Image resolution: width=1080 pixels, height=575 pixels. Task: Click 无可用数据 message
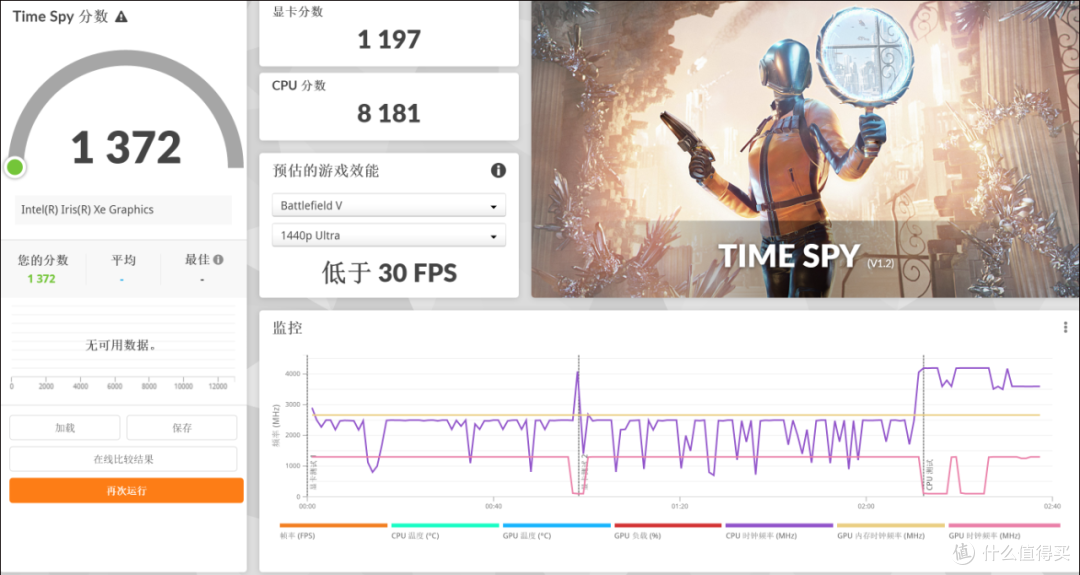tap(121, 345)
